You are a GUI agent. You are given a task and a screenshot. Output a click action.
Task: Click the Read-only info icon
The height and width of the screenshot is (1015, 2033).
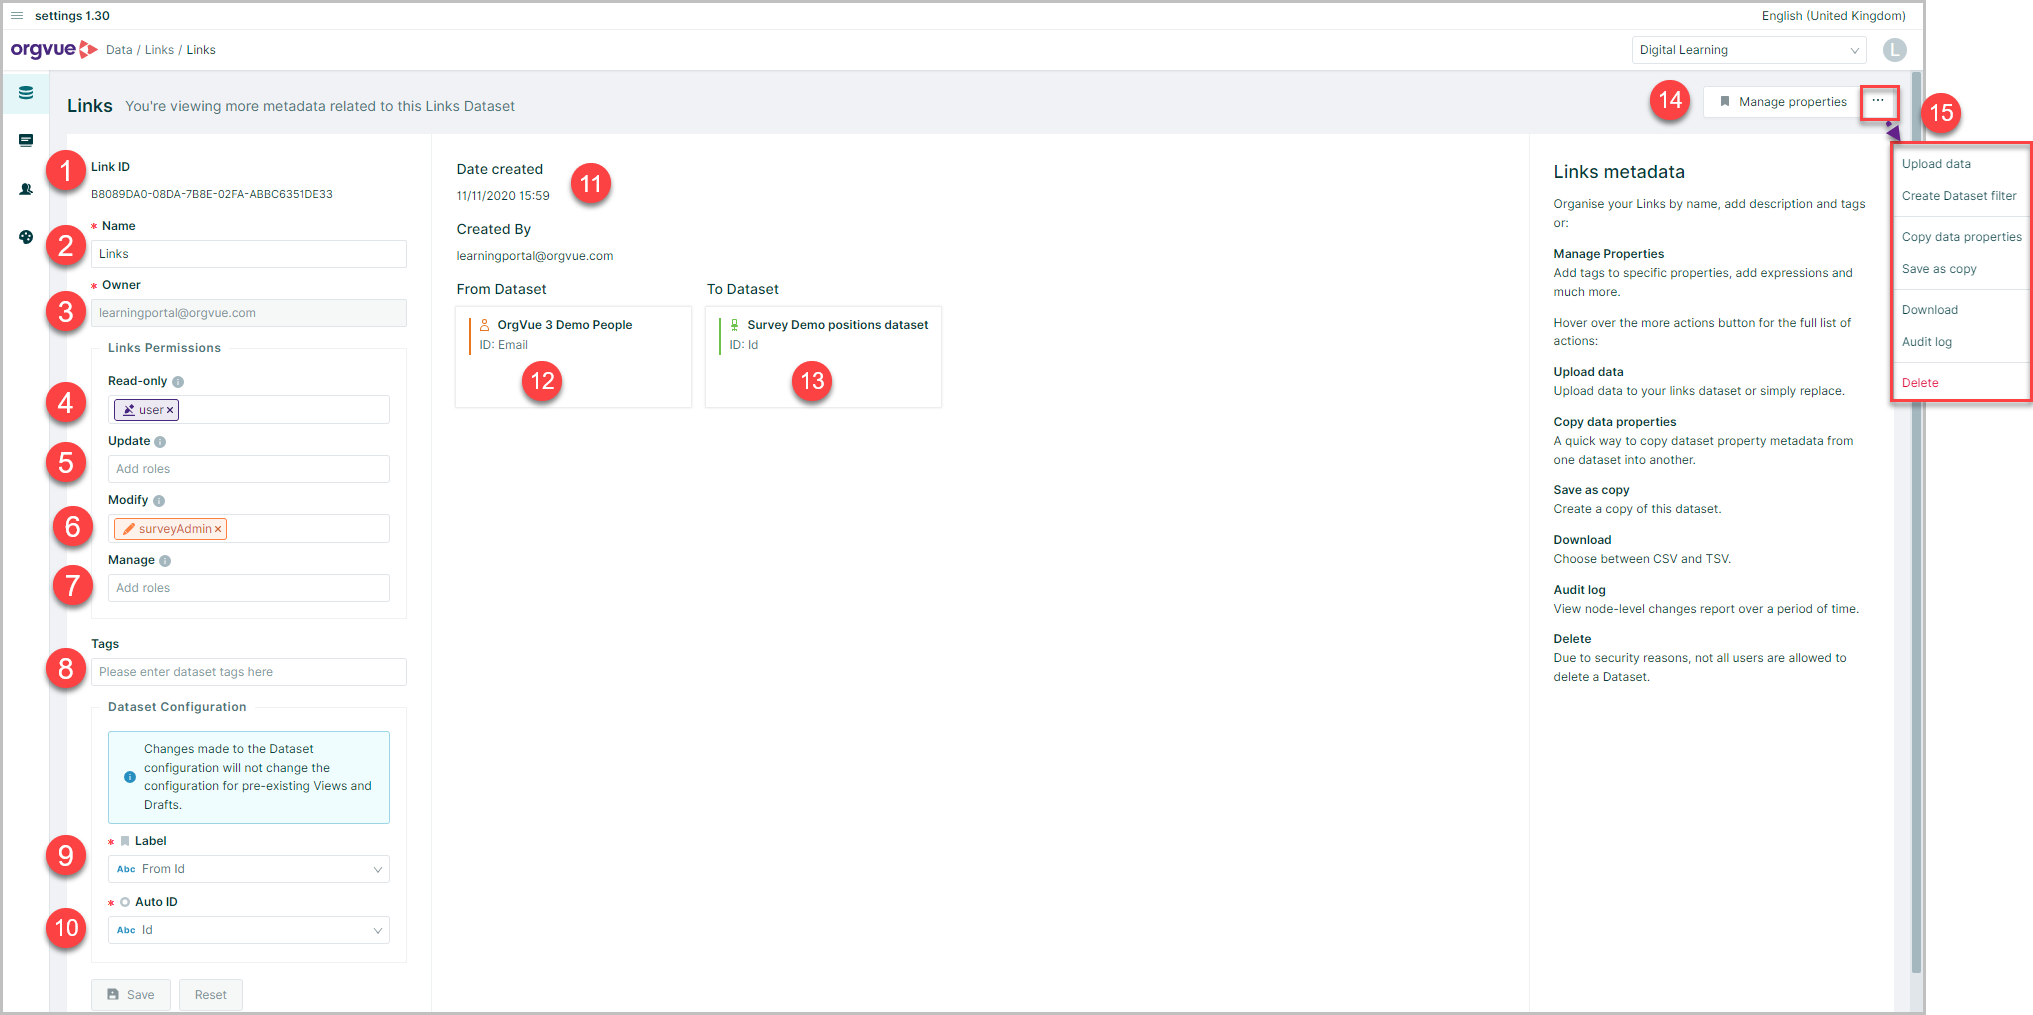(178, 382)
